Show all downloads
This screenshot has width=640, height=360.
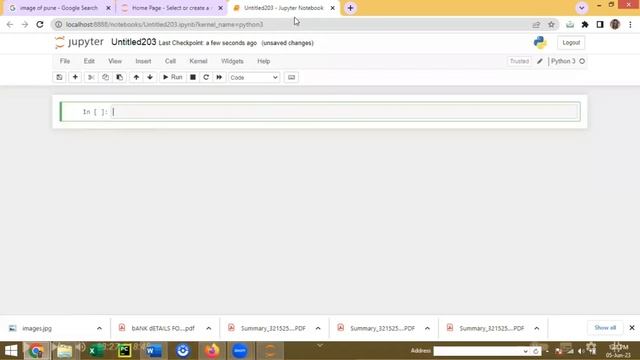tap(605, 328)
